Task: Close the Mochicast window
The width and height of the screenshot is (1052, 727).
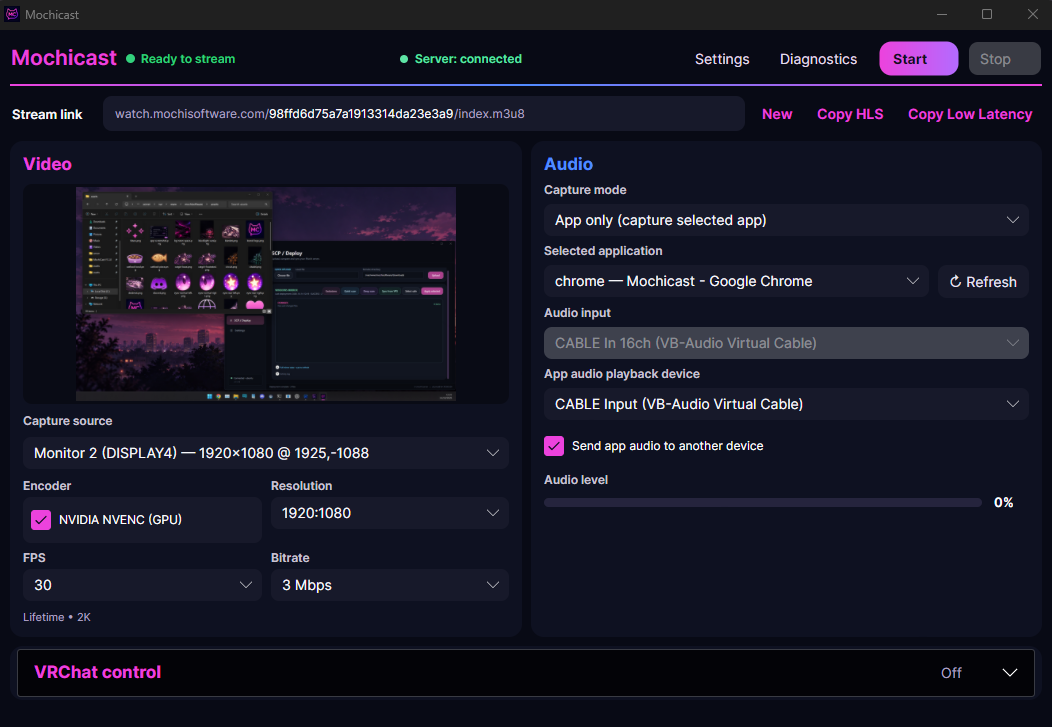Action: pos(1033,14)
